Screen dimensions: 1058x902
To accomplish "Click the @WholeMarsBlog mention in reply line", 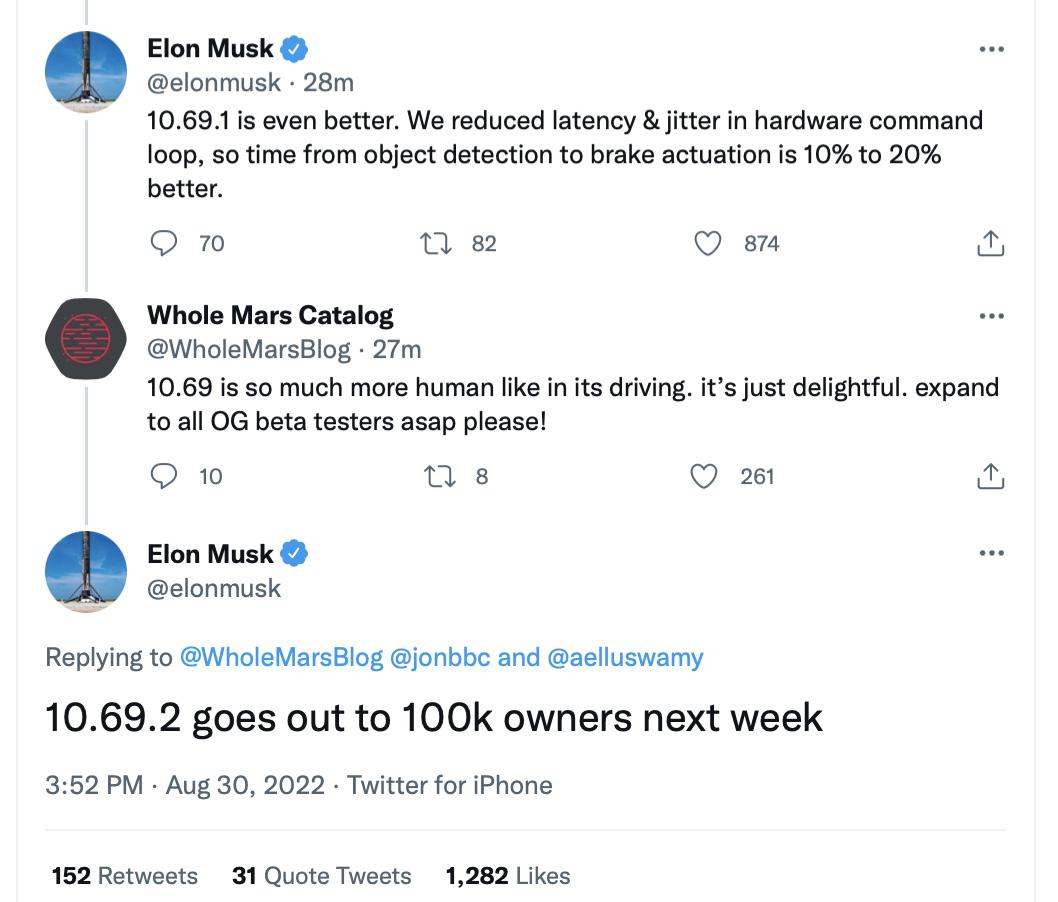I will (280, 657).
